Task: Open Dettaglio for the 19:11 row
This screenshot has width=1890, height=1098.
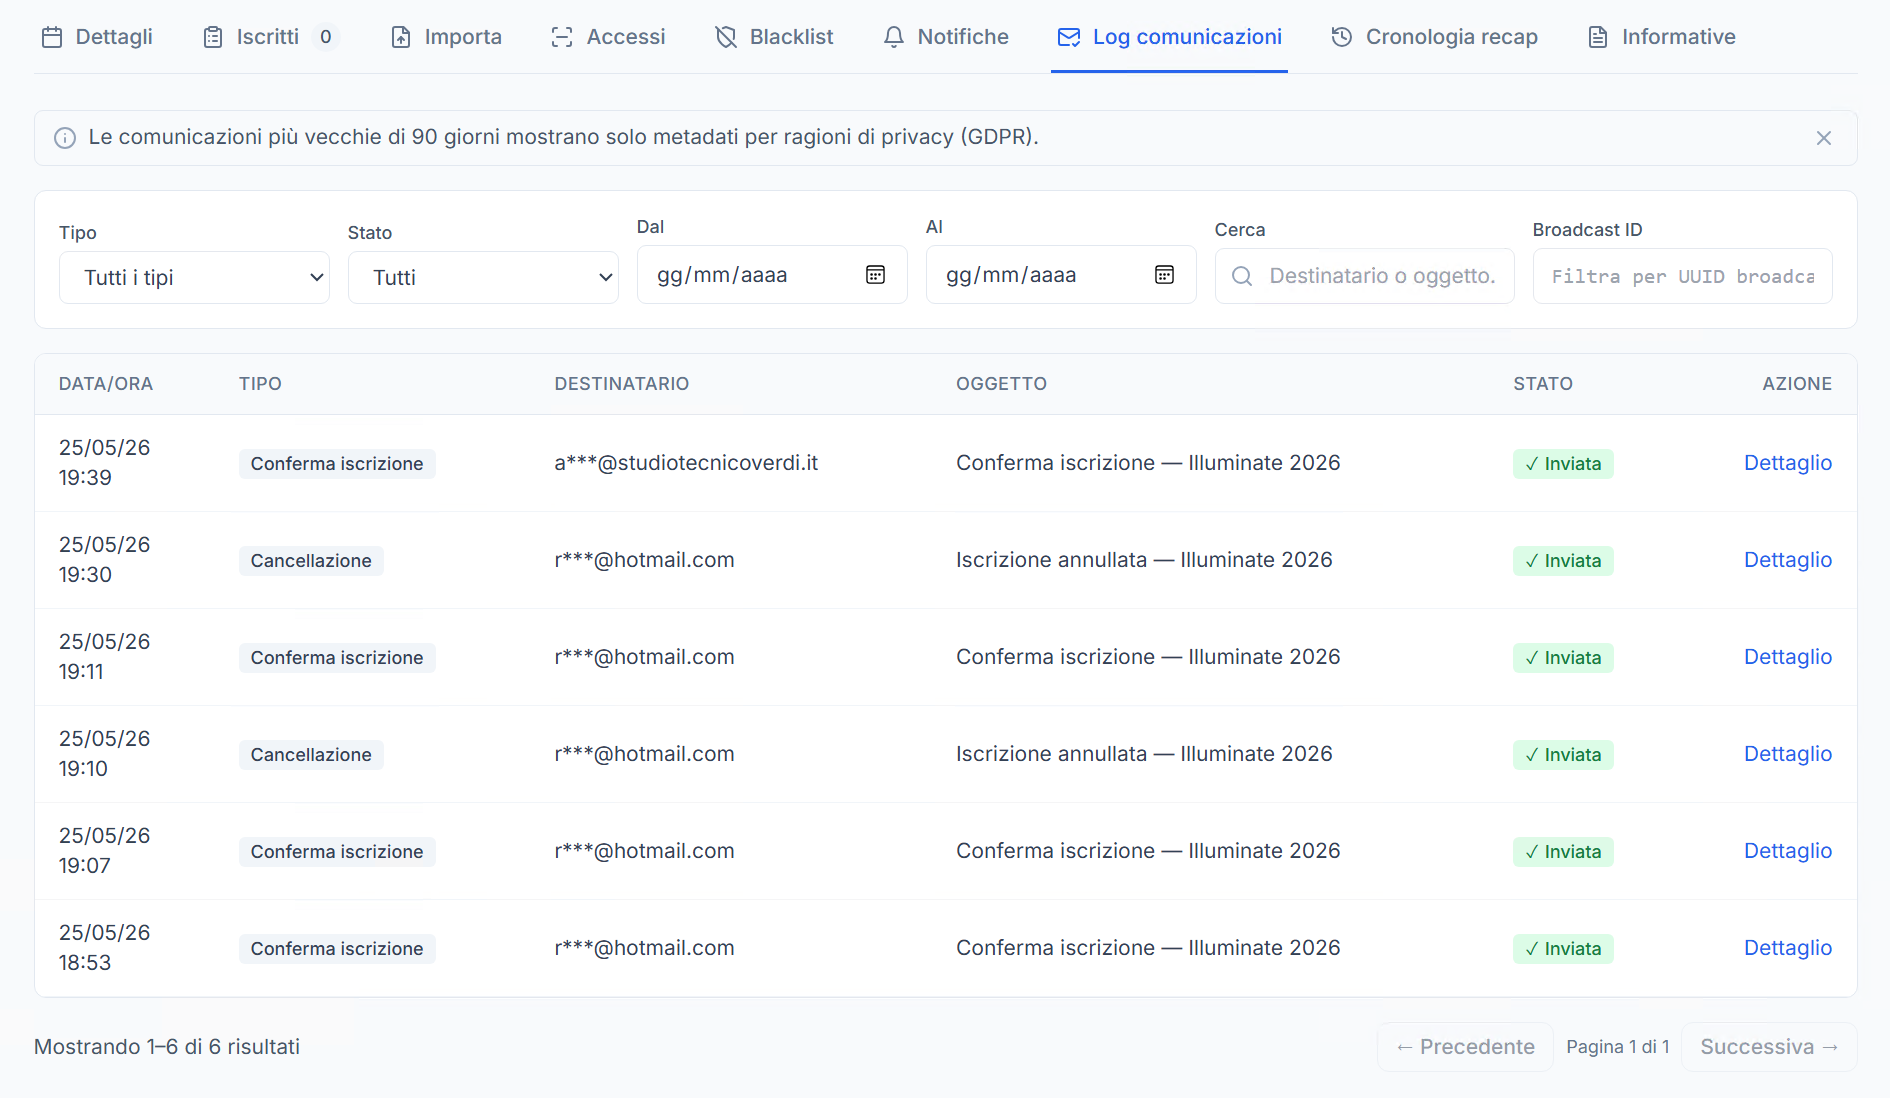Action: [x=1788, y=657]
